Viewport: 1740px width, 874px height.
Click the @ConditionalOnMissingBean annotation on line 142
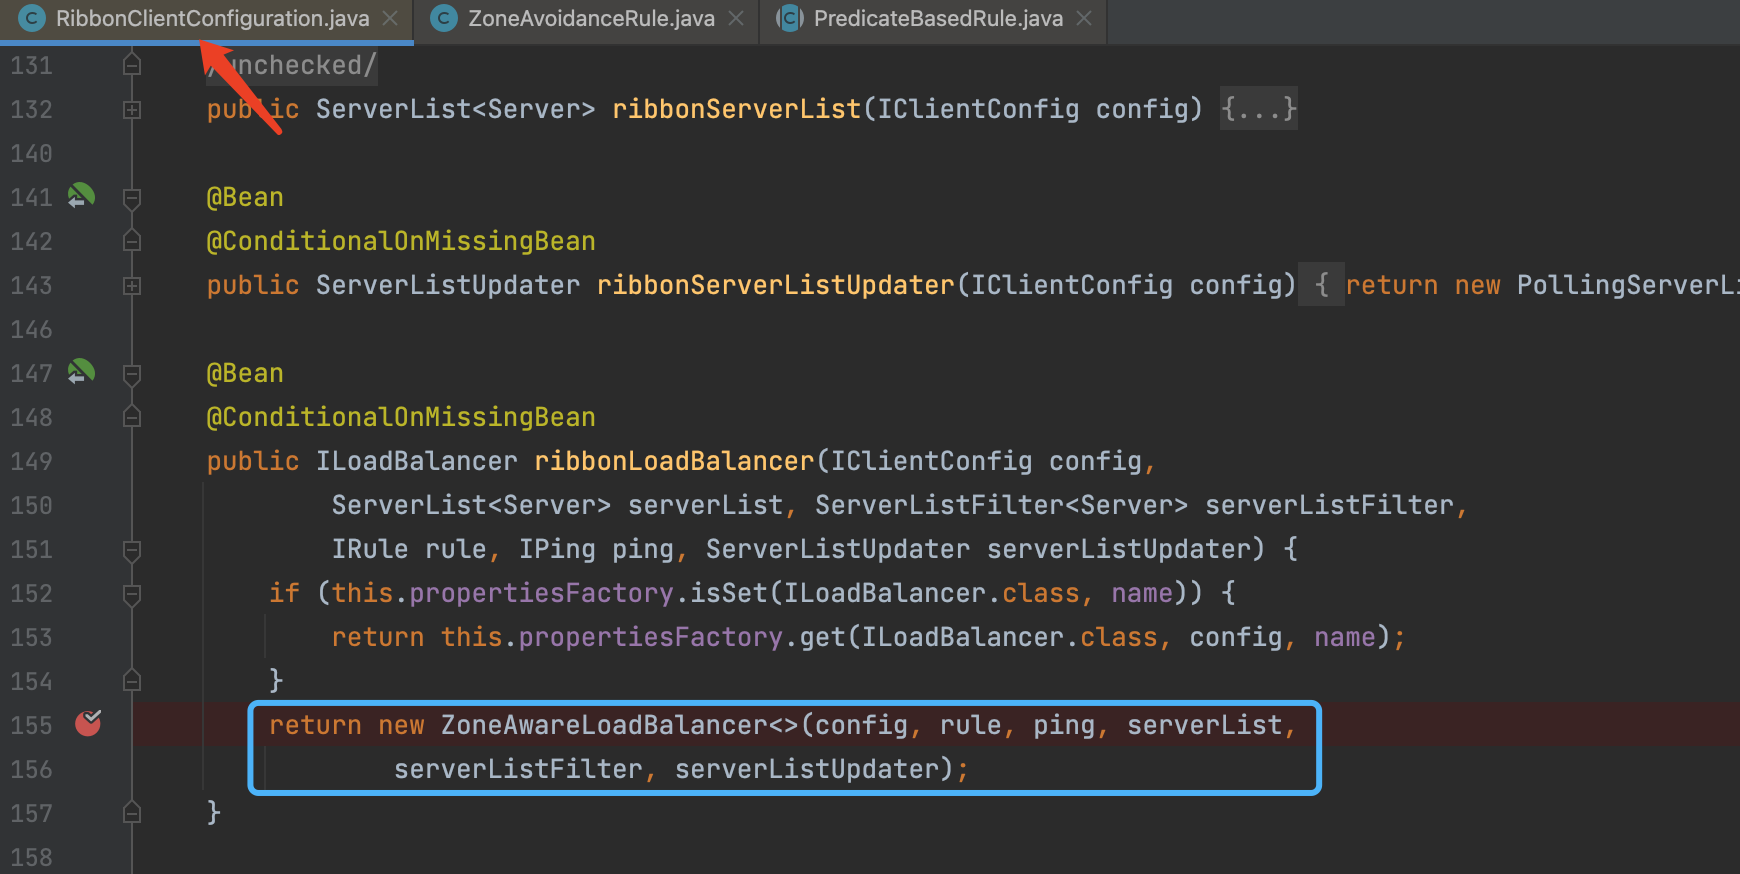(401, 241)
